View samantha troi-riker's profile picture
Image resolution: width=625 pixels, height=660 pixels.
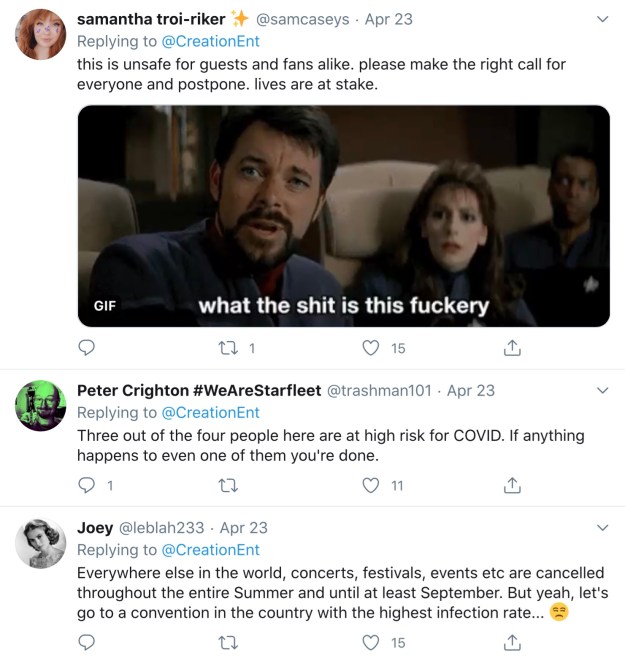coord(41,35)
